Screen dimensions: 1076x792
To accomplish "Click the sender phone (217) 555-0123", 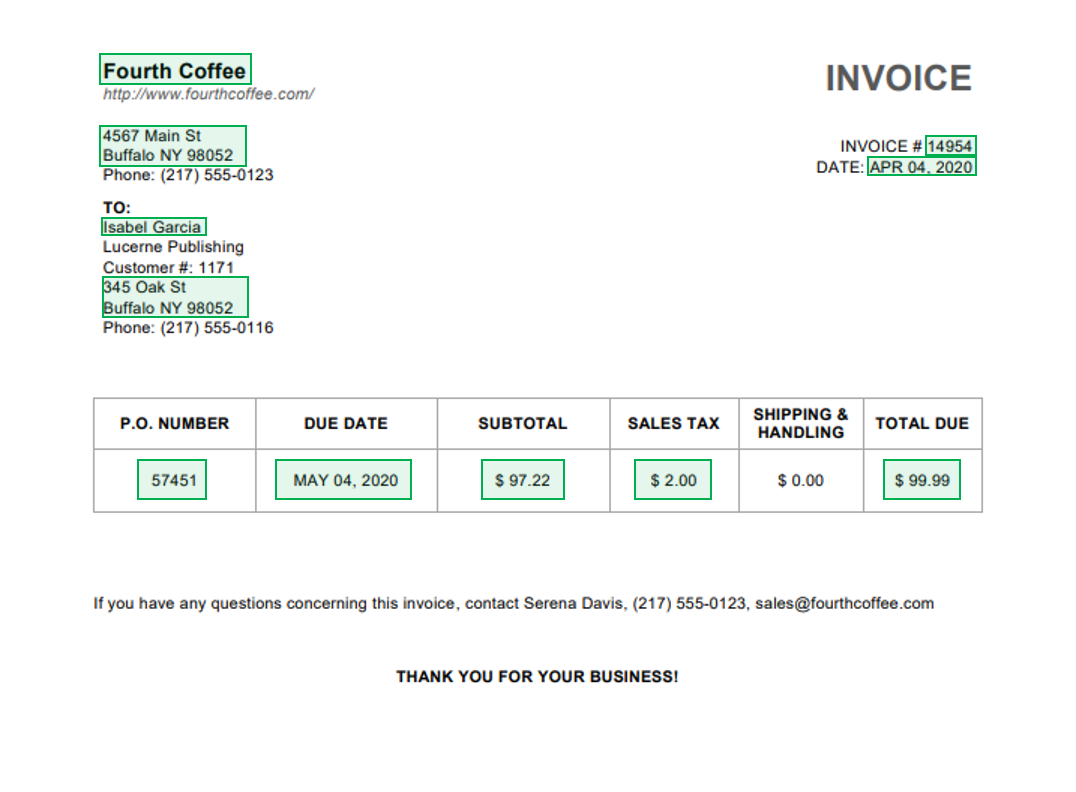I will (x=186, y=174).
